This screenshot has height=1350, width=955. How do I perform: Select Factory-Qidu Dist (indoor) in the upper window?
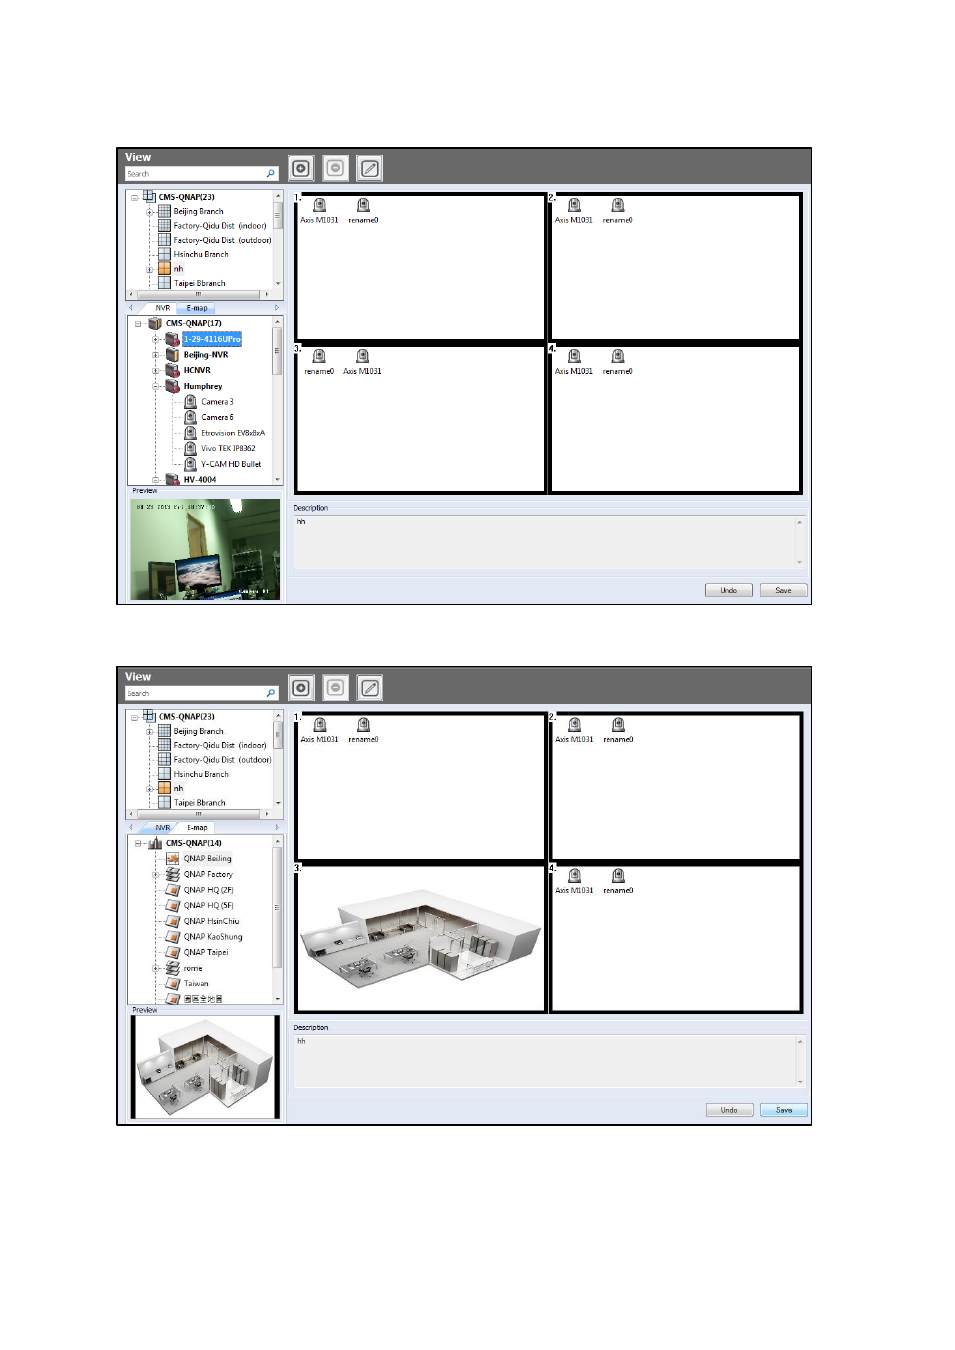[x=220, y=226]
